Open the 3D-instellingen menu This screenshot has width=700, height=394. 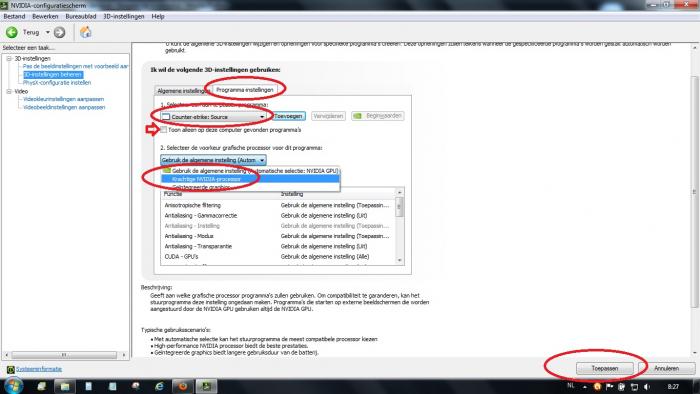tap(124, 17)
